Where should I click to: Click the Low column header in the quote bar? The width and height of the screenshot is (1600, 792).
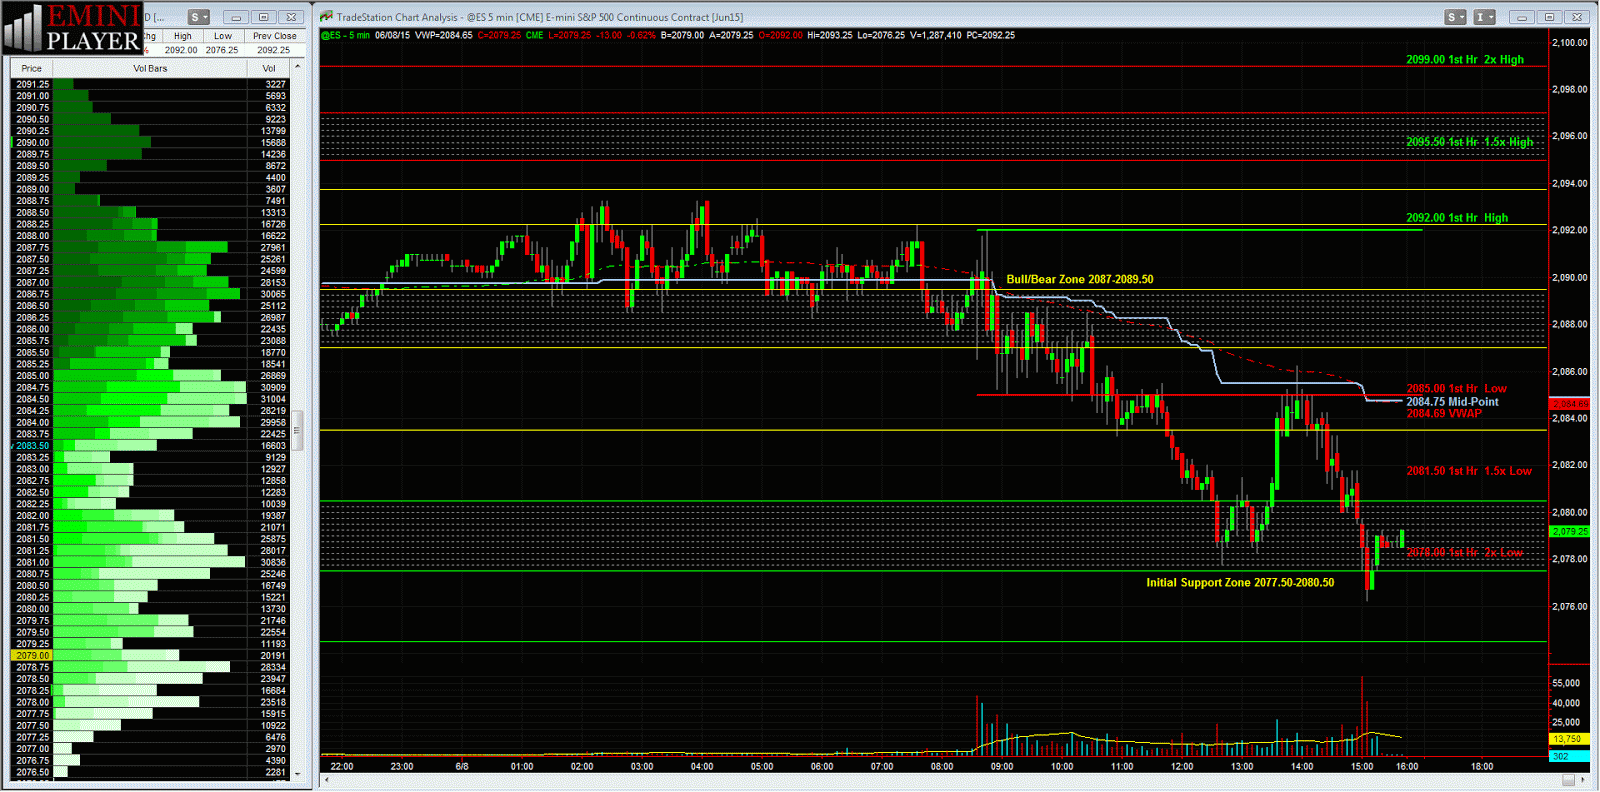pyautogui.click(x=223, y=36)
